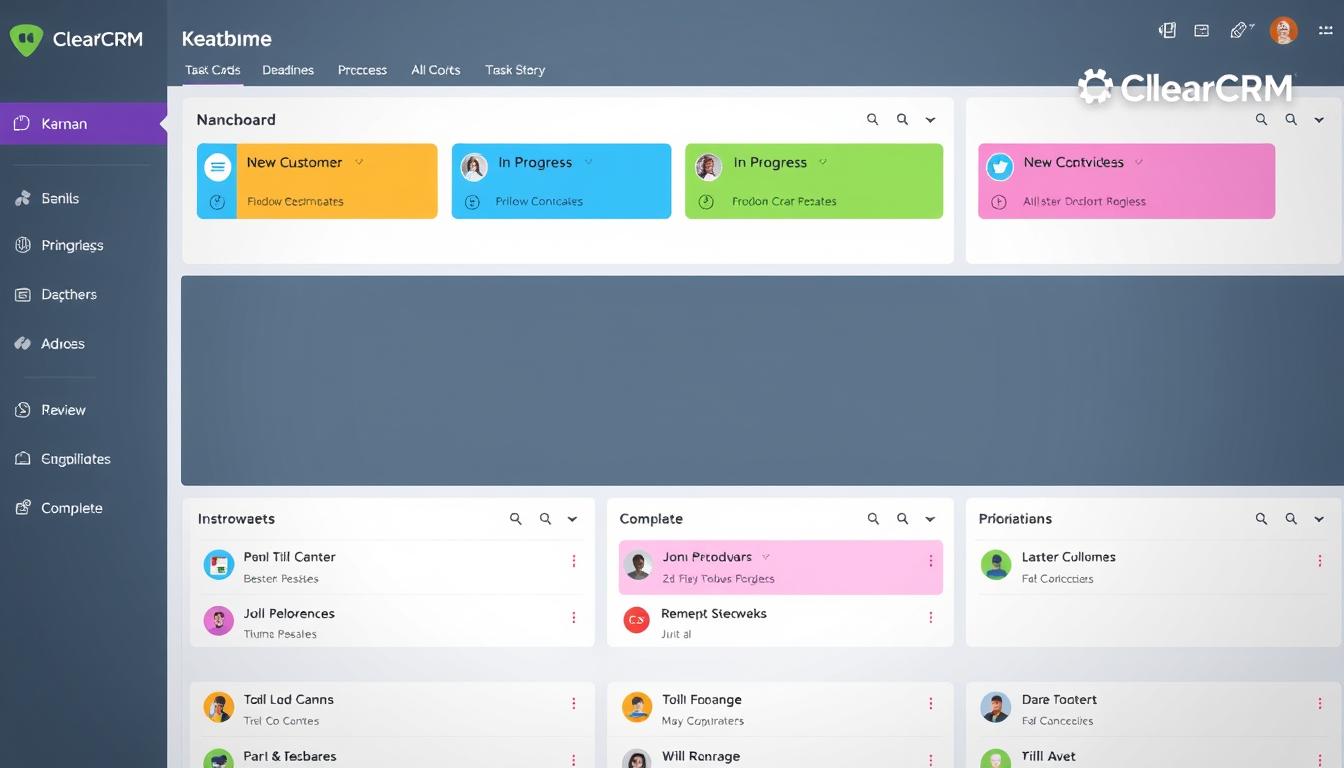This screenshot has height=768, width=1344.
Task: Expand the chevron in the Complate panel header
Action: click(x=930, y=519)
